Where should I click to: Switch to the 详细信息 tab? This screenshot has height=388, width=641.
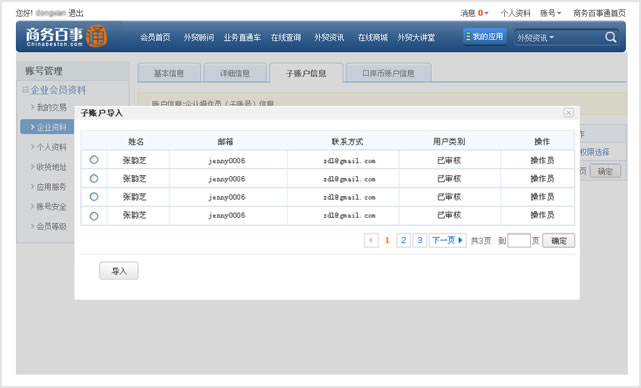click(x=235, y=73)
